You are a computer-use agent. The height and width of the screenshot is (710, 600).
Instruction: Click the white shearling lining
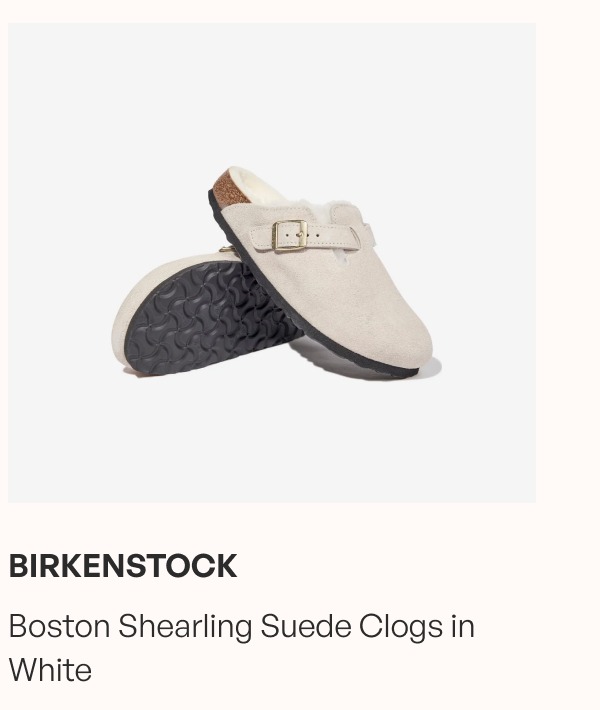[x=263, y=187]
